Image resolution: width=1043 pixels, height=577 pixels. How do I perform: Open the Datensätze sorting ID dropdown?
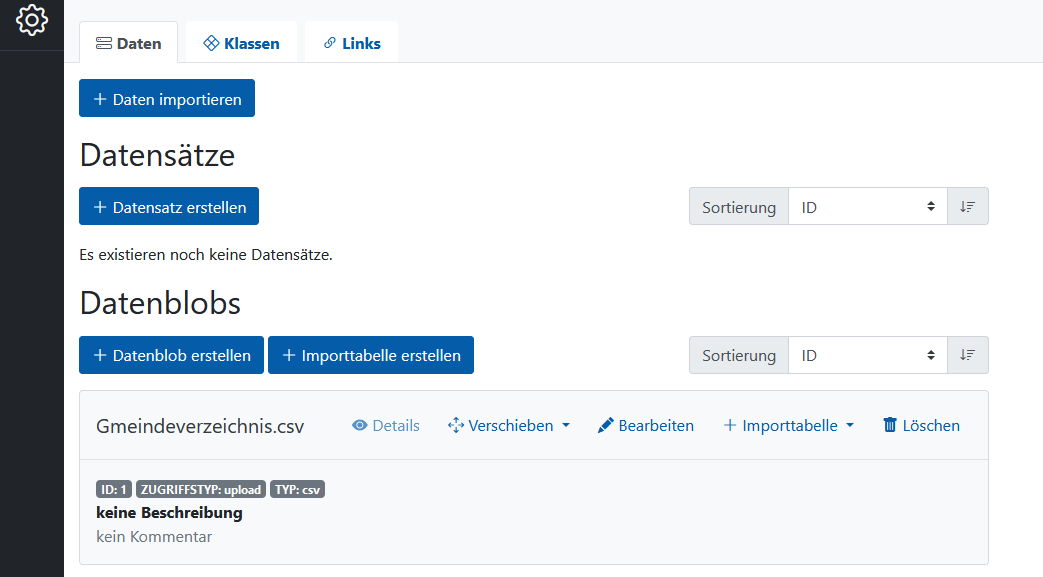click(867, 207)
